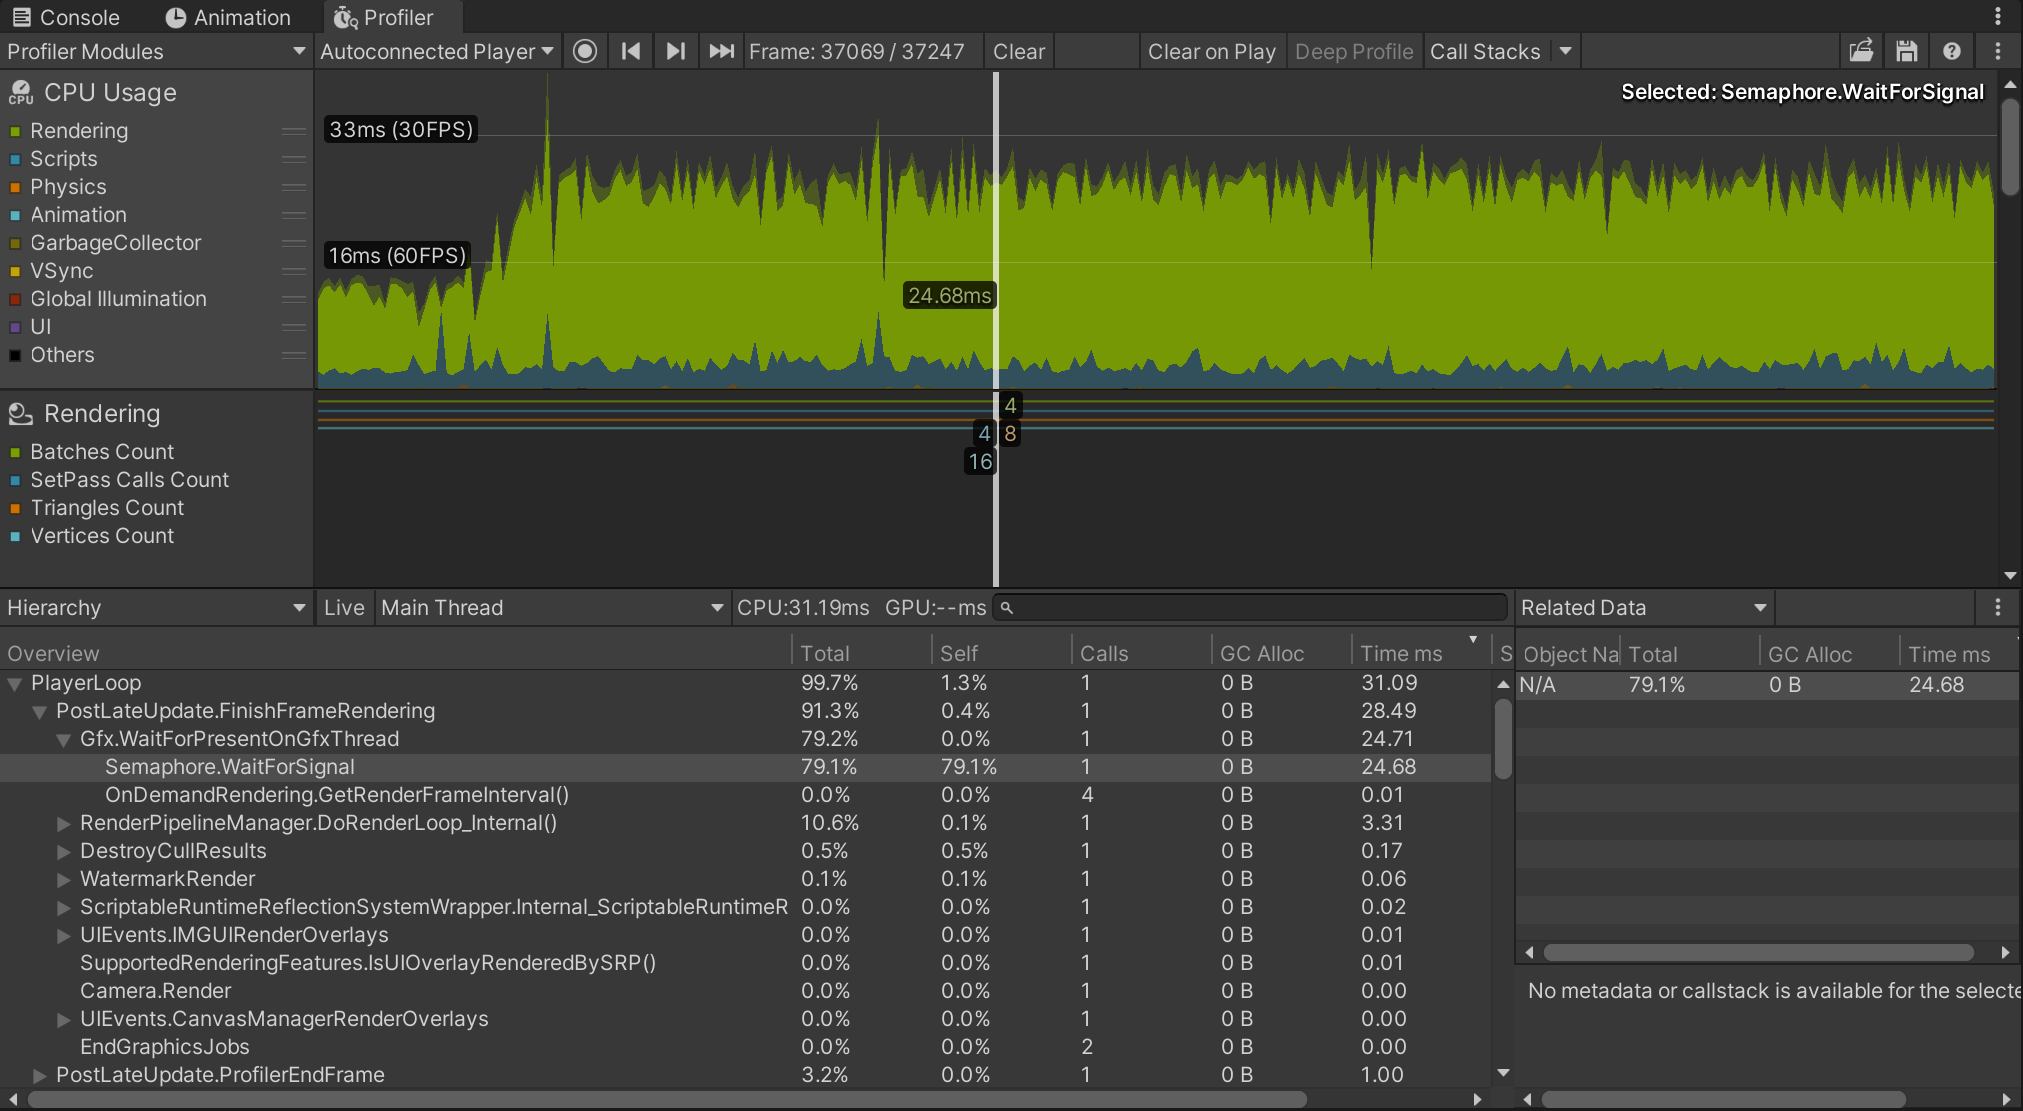Jump to current latest frame
Screen dimensions: 2023x1111
(721, 51)
